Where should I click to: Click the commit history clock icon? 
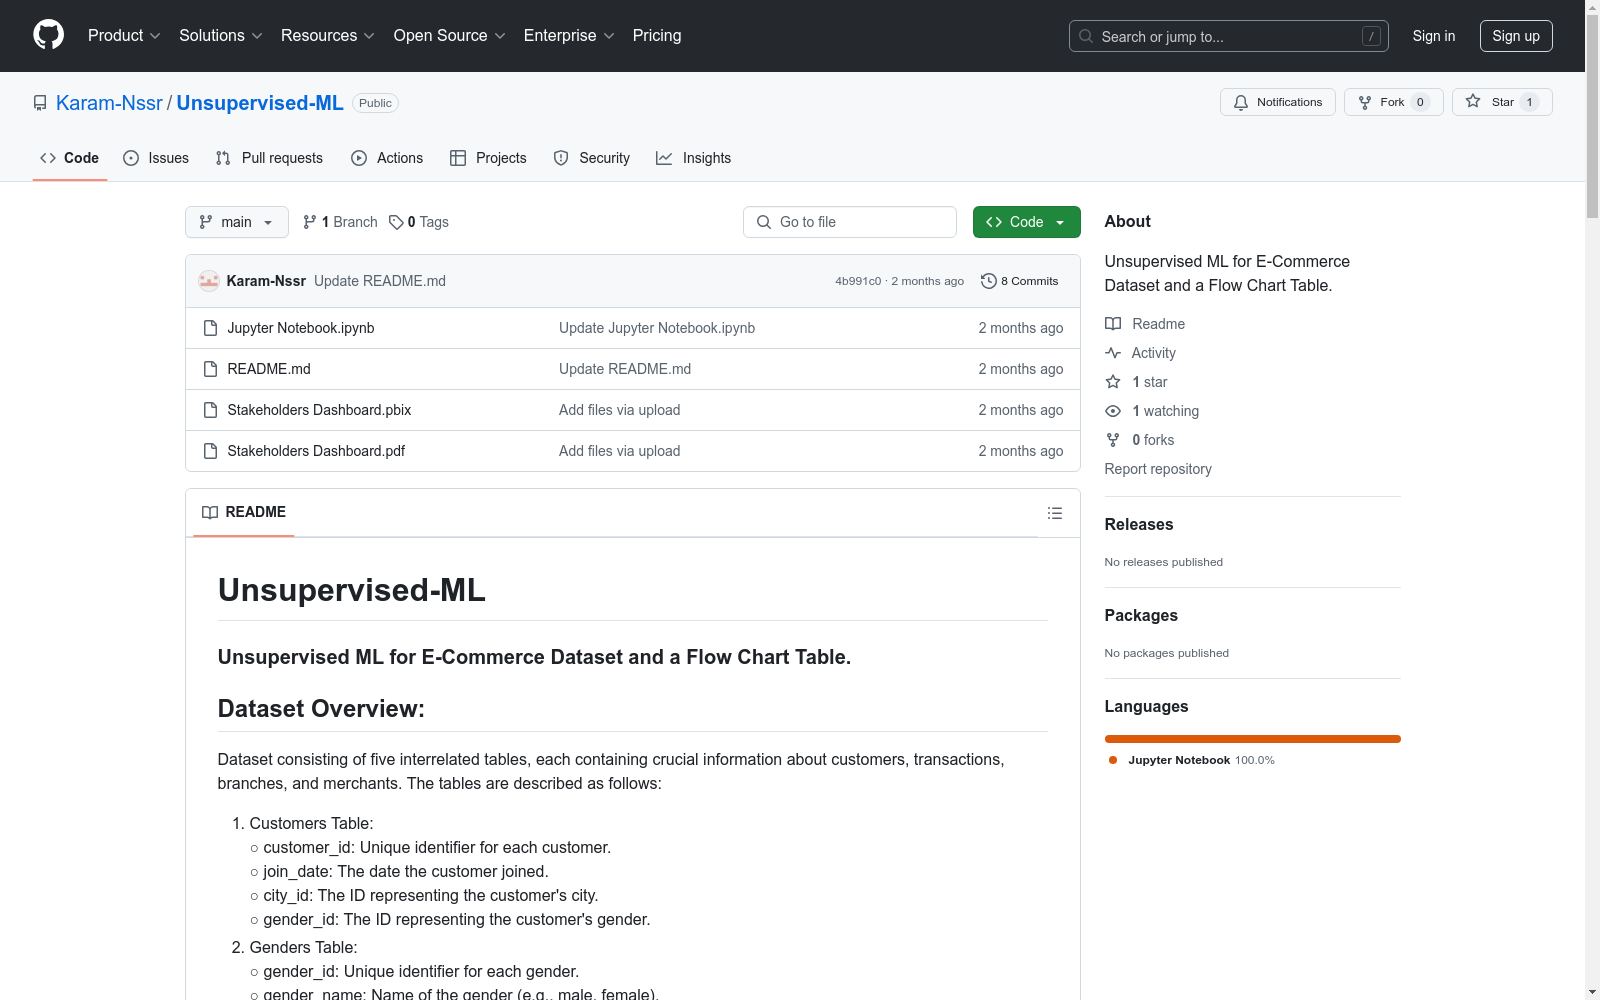988,281
